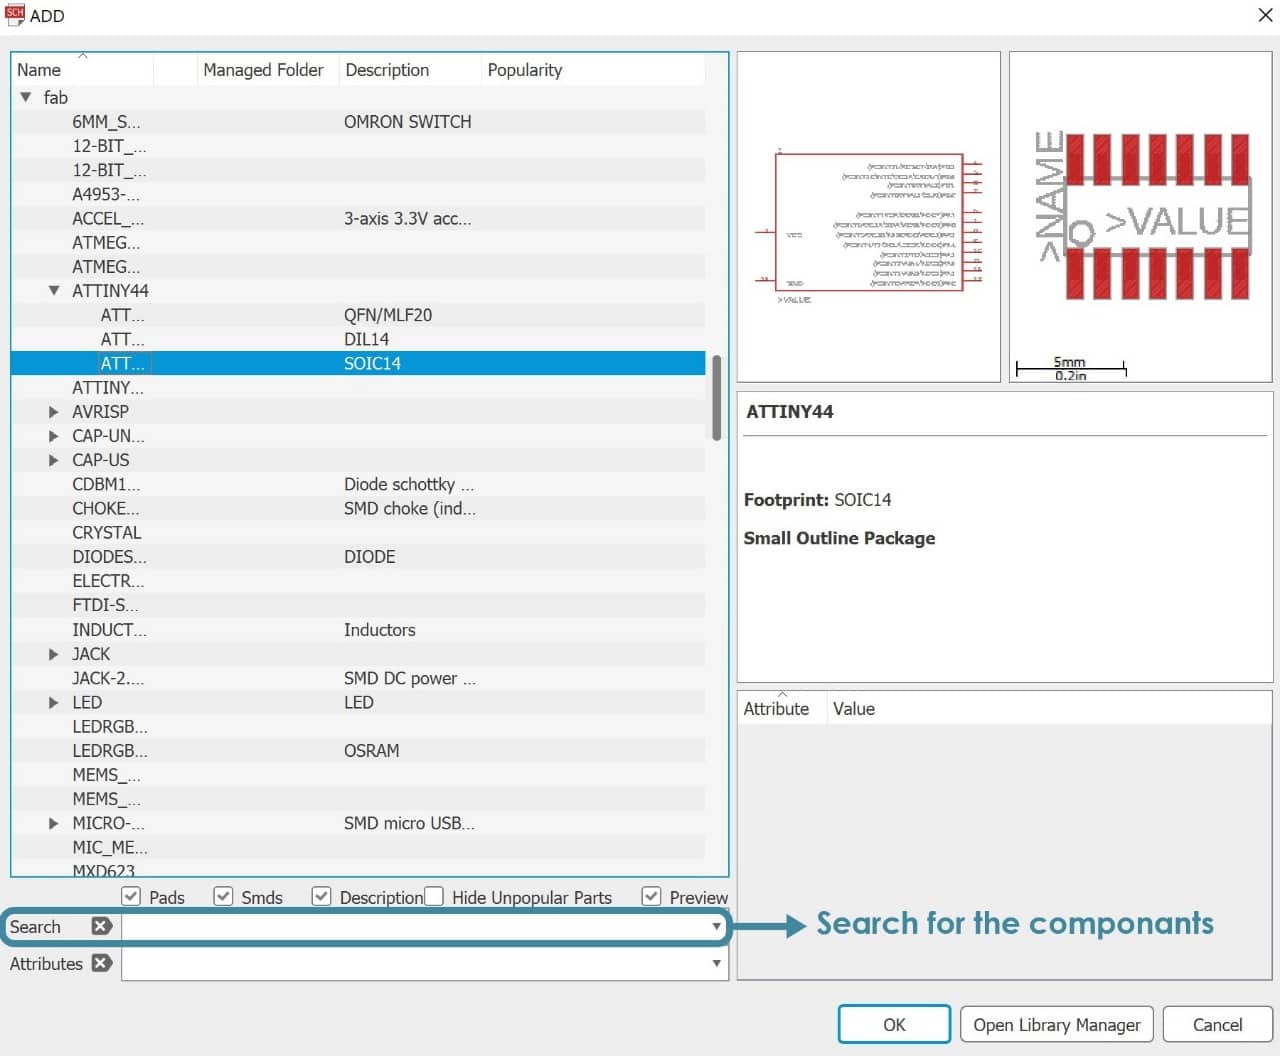Click the Cancel button

pyautogui.click(x=1217, y=1024)
